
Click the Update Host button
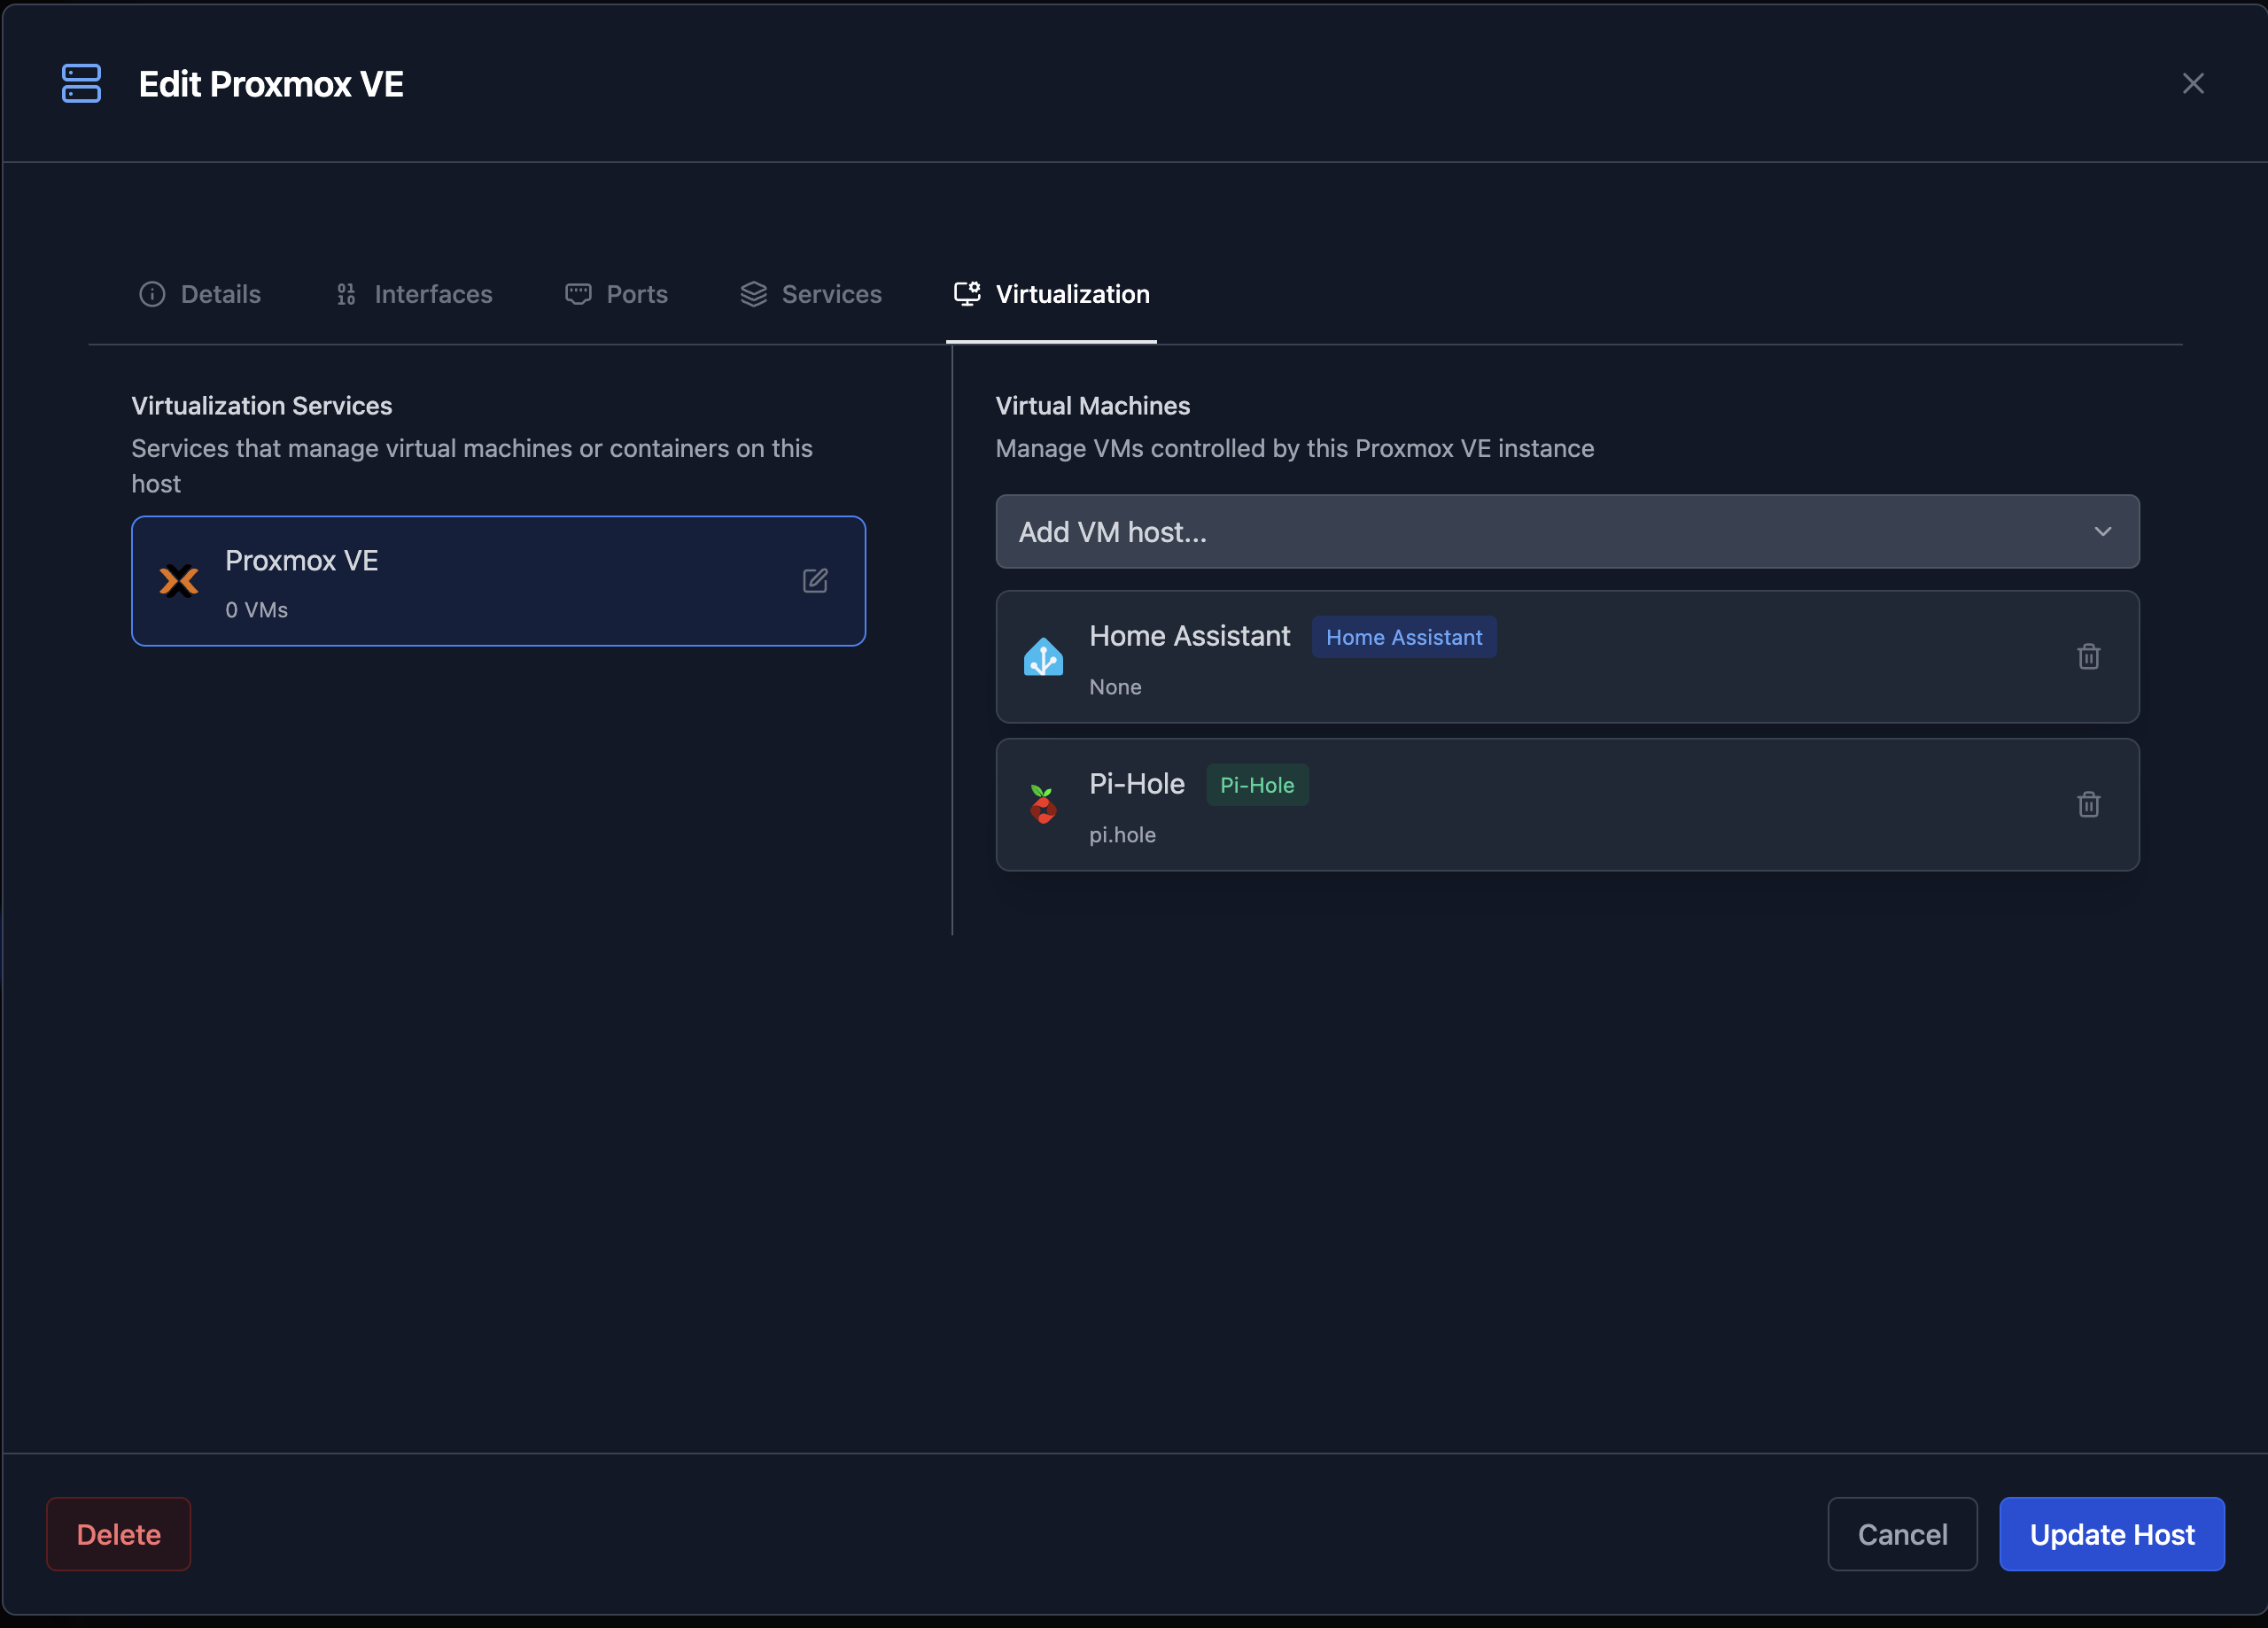[x=2111, y=1534]
